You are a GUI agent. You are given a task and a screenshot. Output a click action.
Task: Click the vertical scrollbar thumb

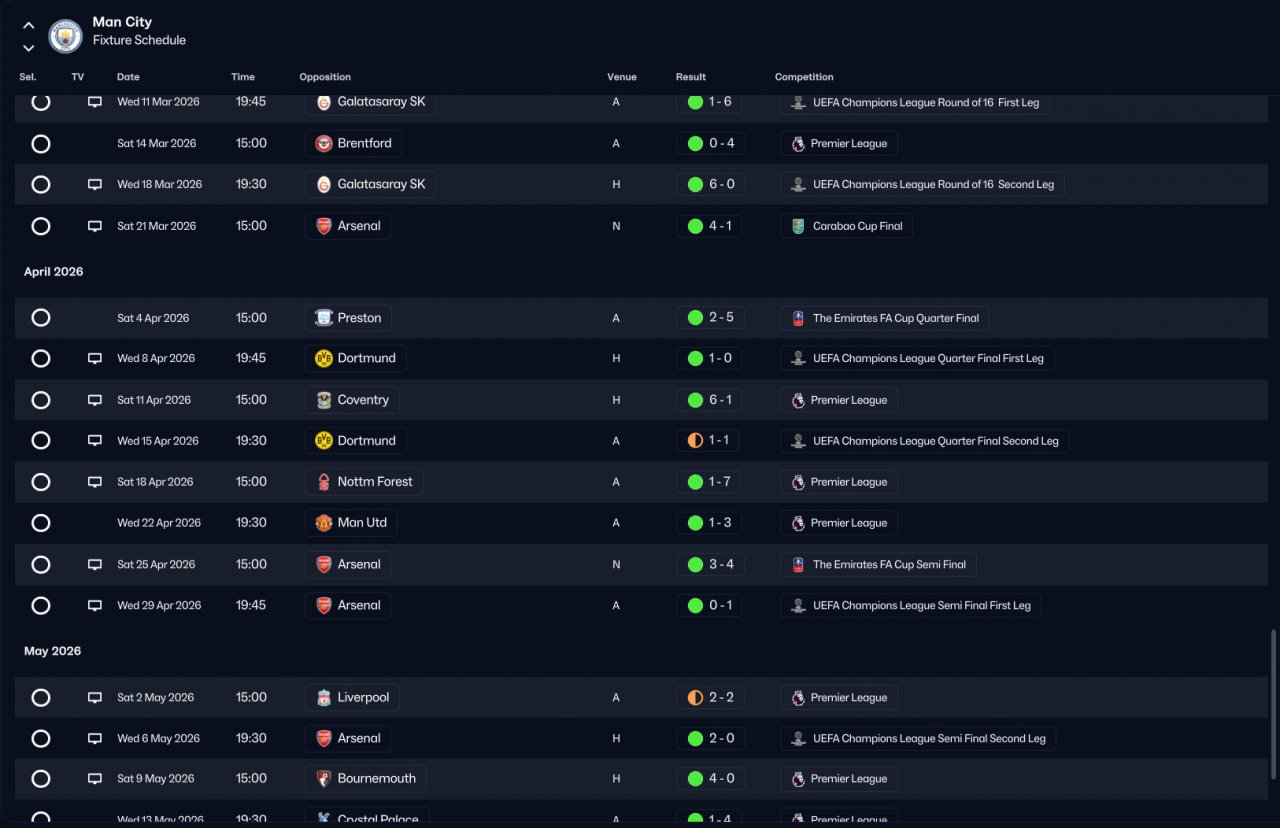1273,705
